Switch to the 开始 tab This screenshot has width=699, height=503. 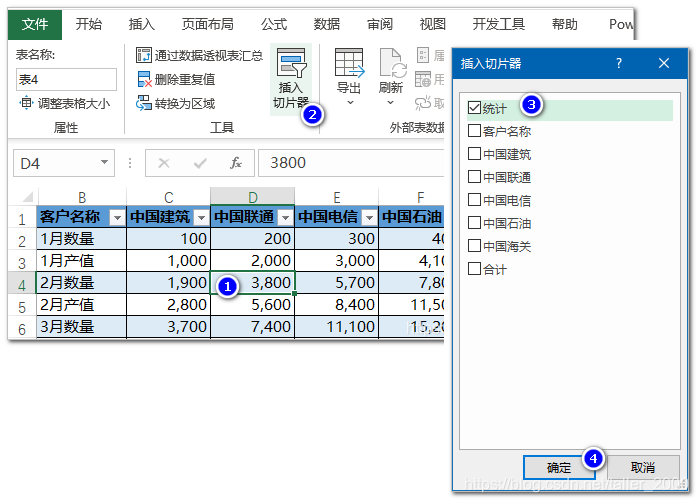89,24
